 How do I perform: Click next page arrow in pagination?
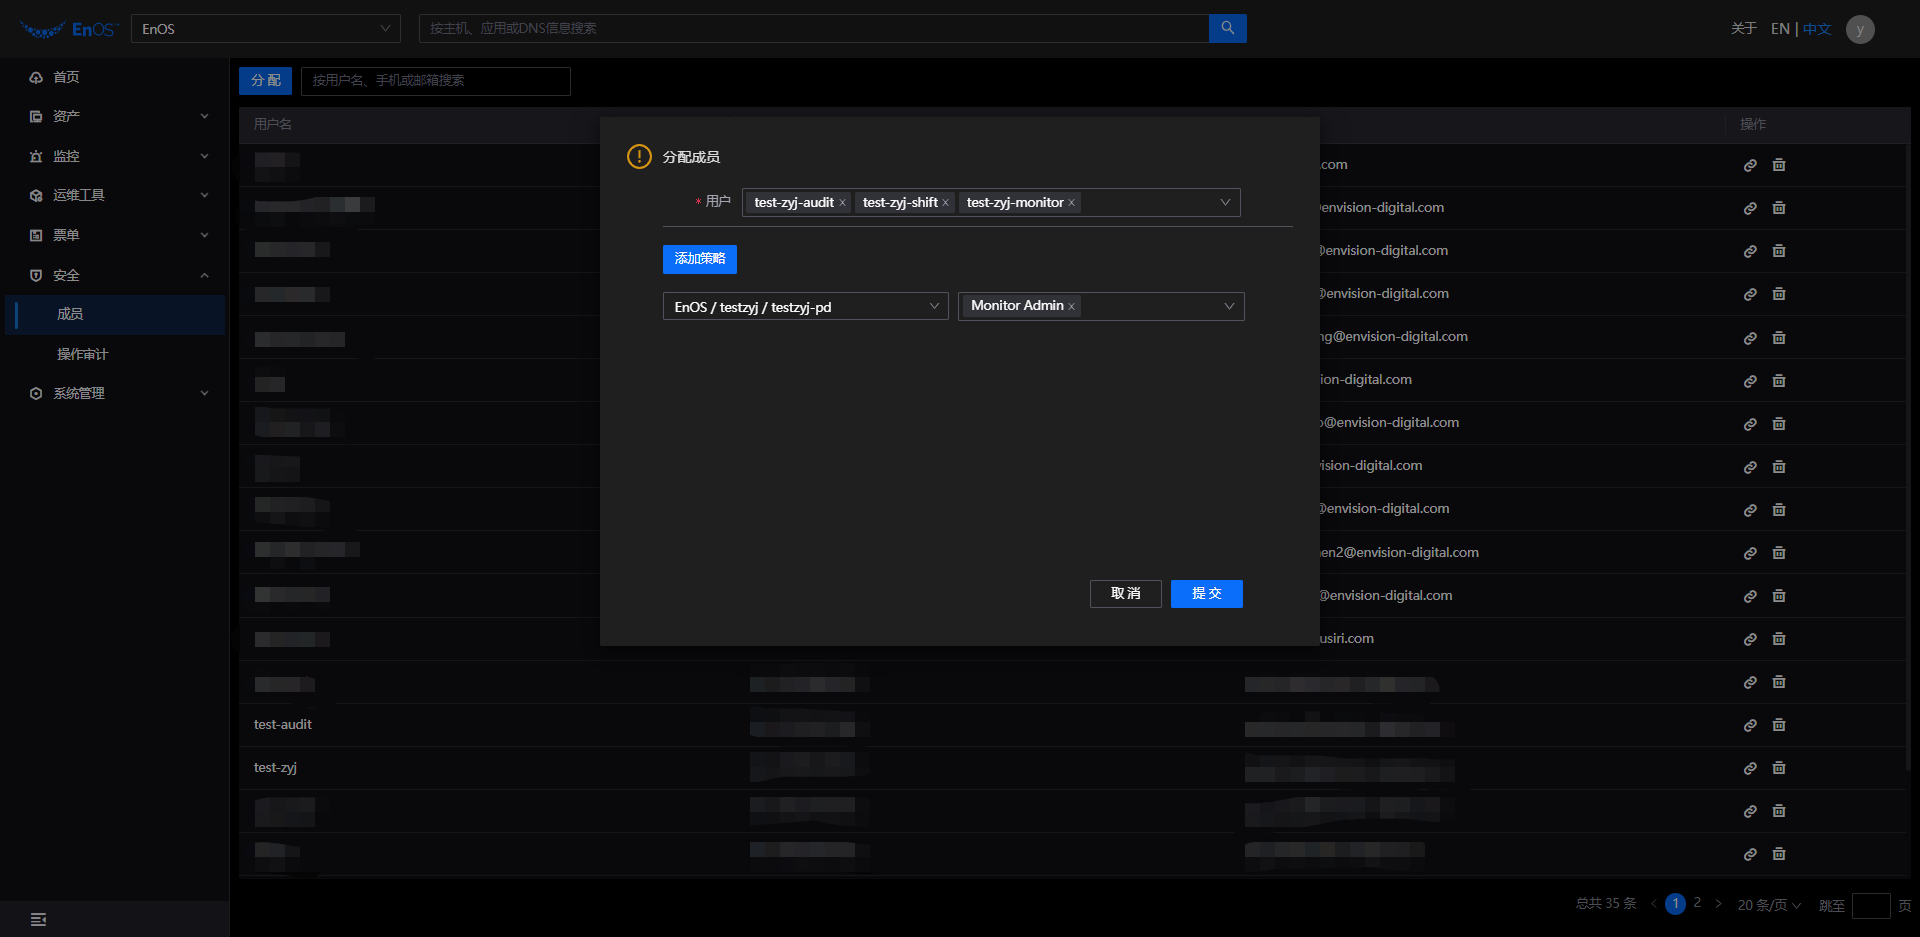tap(1718, 904)
